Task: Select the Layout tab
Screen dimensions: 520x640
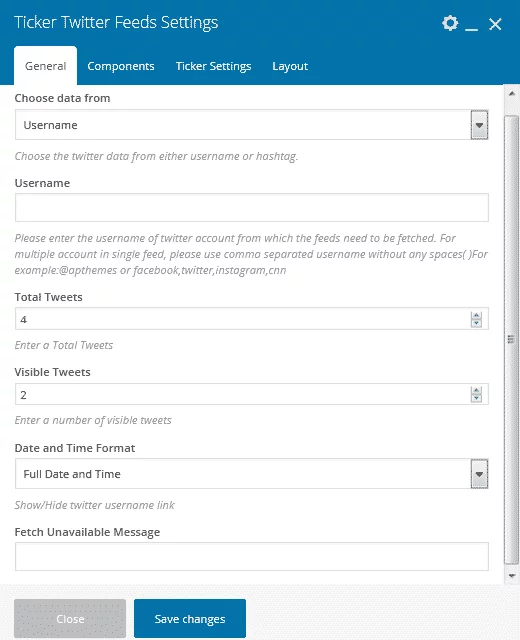Action: [x=290, y=66]
